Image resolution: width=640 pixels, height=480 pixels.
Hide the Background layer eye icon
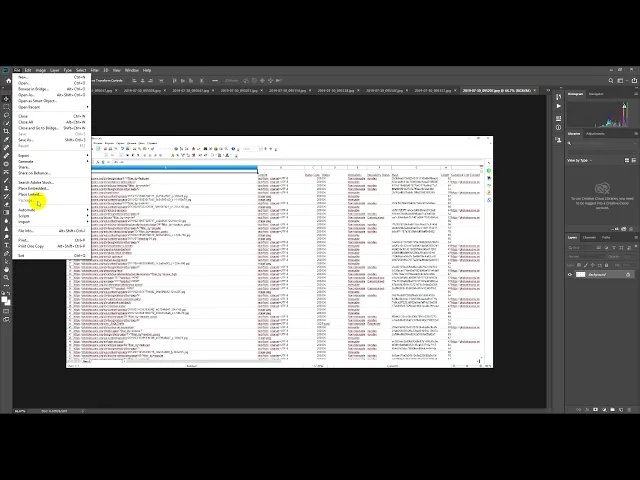coord(570,275)
